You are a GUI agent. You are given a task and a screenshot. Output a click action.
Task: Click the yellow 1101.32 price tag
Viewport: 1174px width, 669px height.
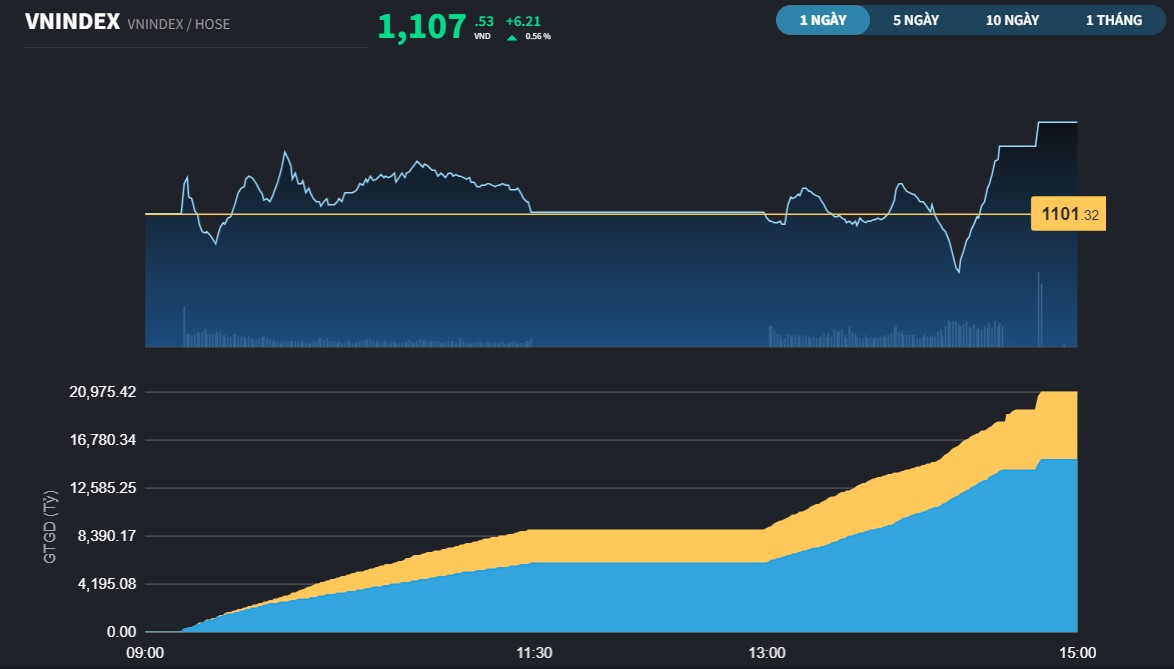[x=1067, y=213]
